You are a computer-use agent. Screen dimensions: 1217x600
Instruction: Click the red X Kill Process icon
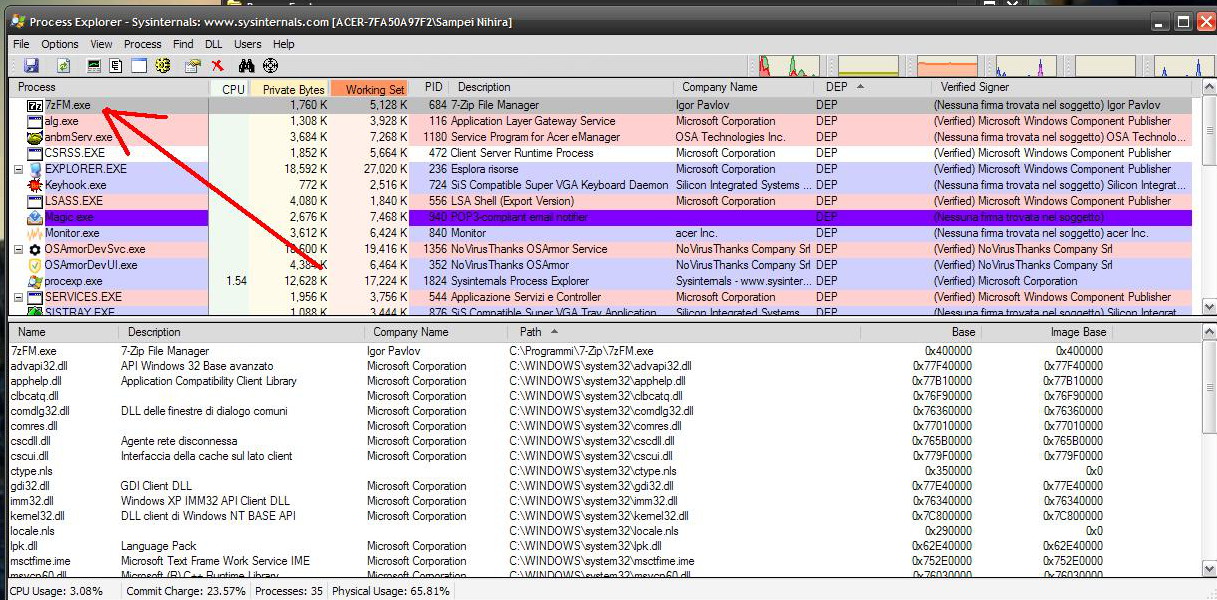point(217,66)
